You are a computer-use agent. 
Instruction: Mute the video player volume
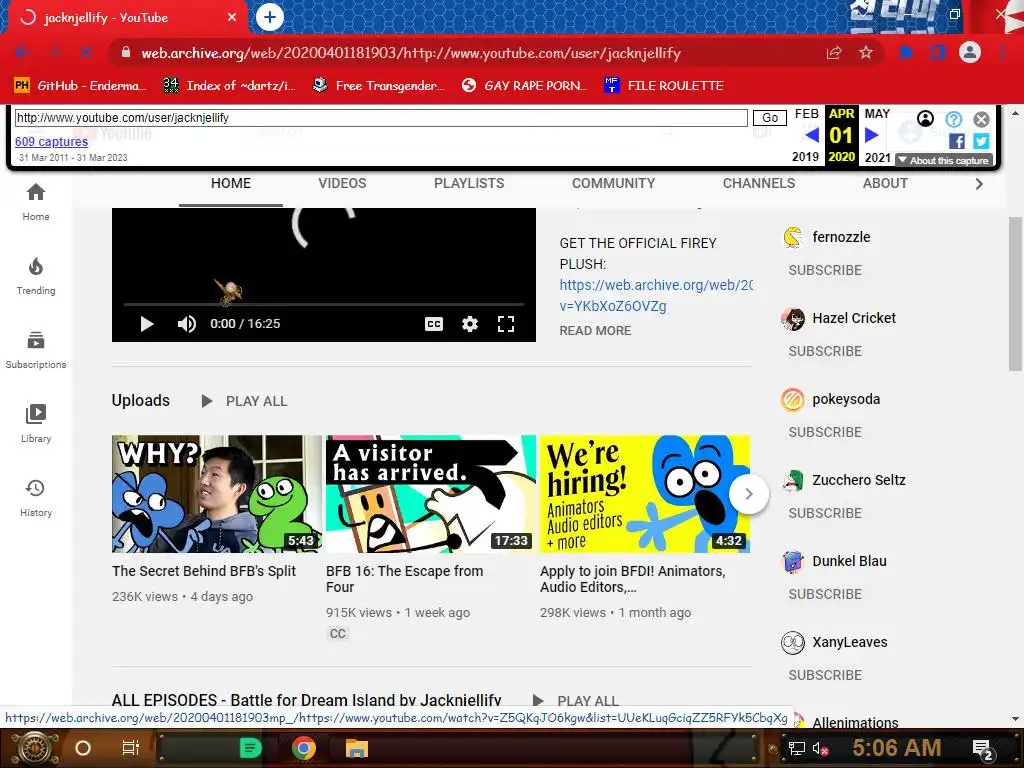[x=186, y=323]
